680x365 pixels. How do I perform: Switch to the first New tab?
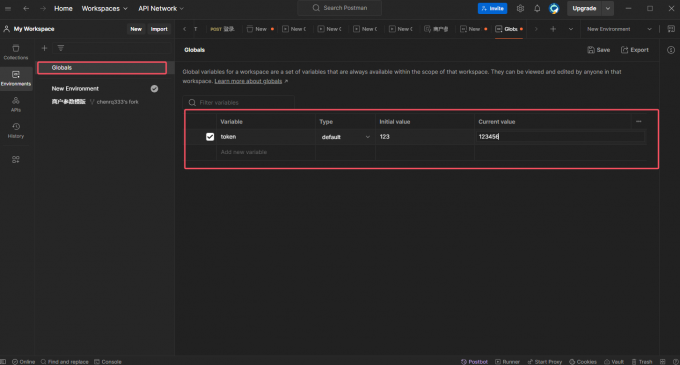[x=260, y=29]
